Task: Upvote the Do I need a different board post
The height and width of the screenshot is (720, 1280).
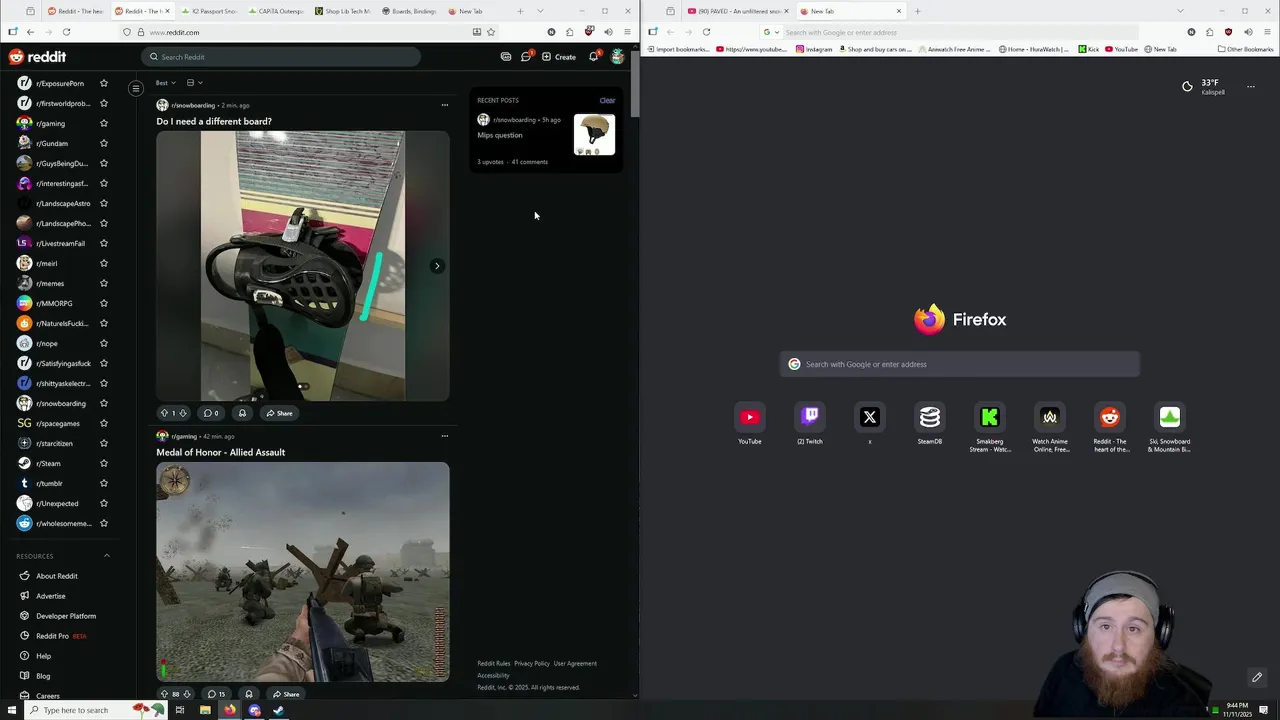Action: (164, 413)
